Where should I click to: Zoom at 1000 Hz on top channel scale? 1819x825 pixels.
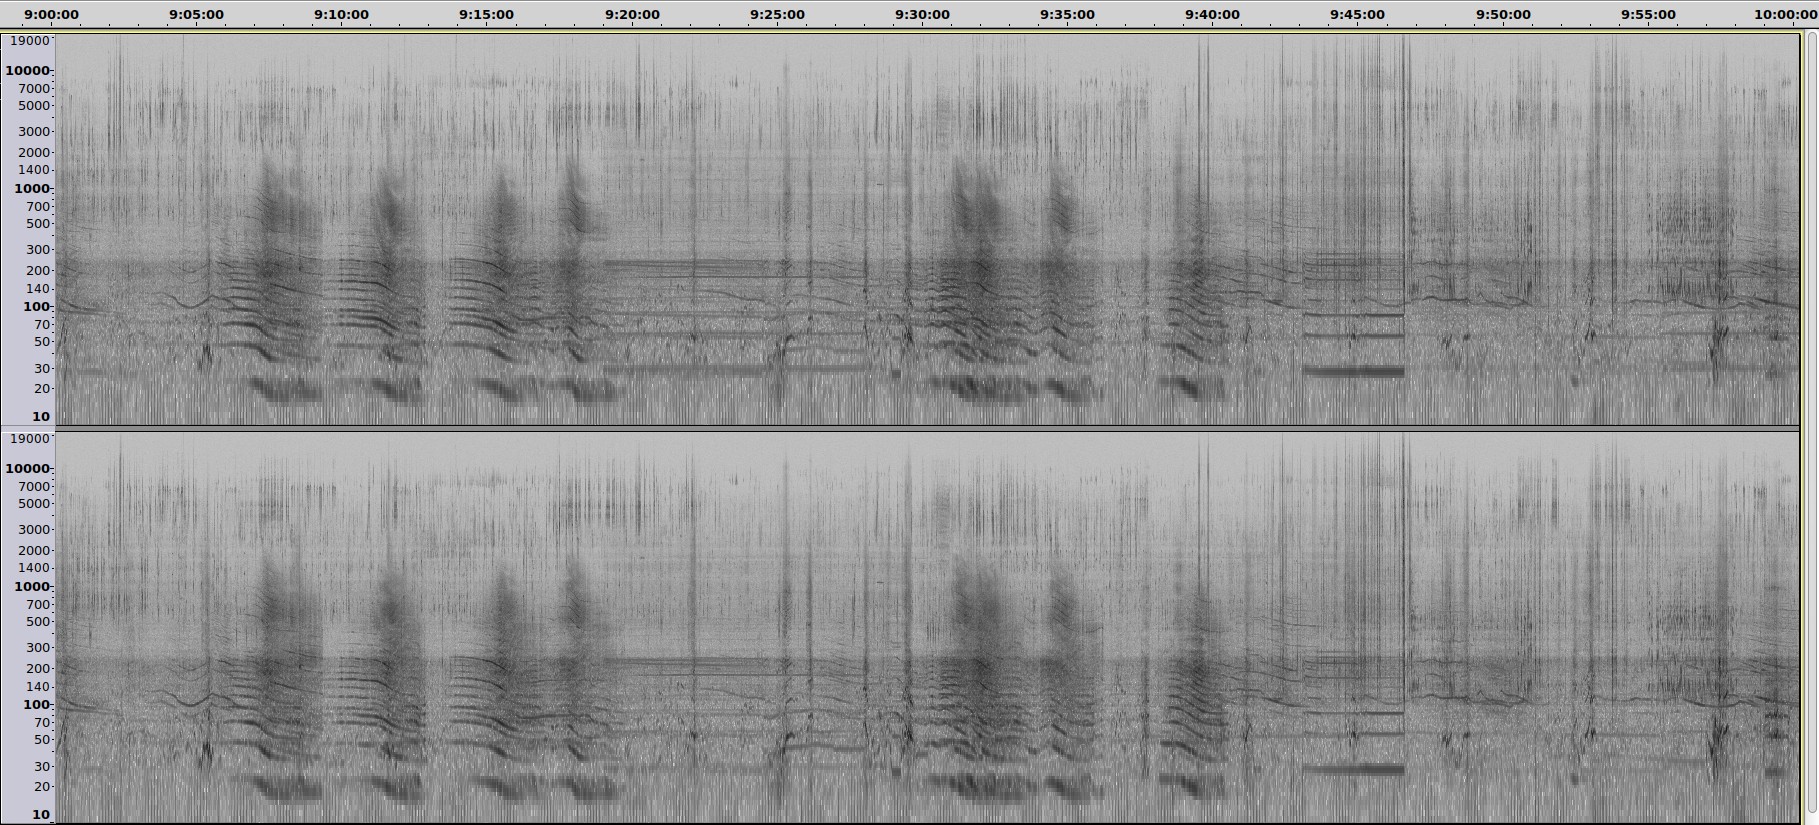coord(30,188)
